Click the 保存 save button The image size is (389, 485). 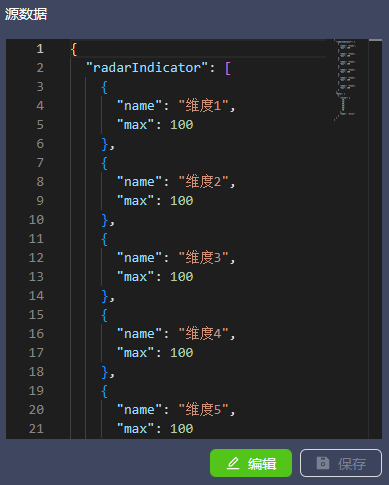(x=341, y=463)
